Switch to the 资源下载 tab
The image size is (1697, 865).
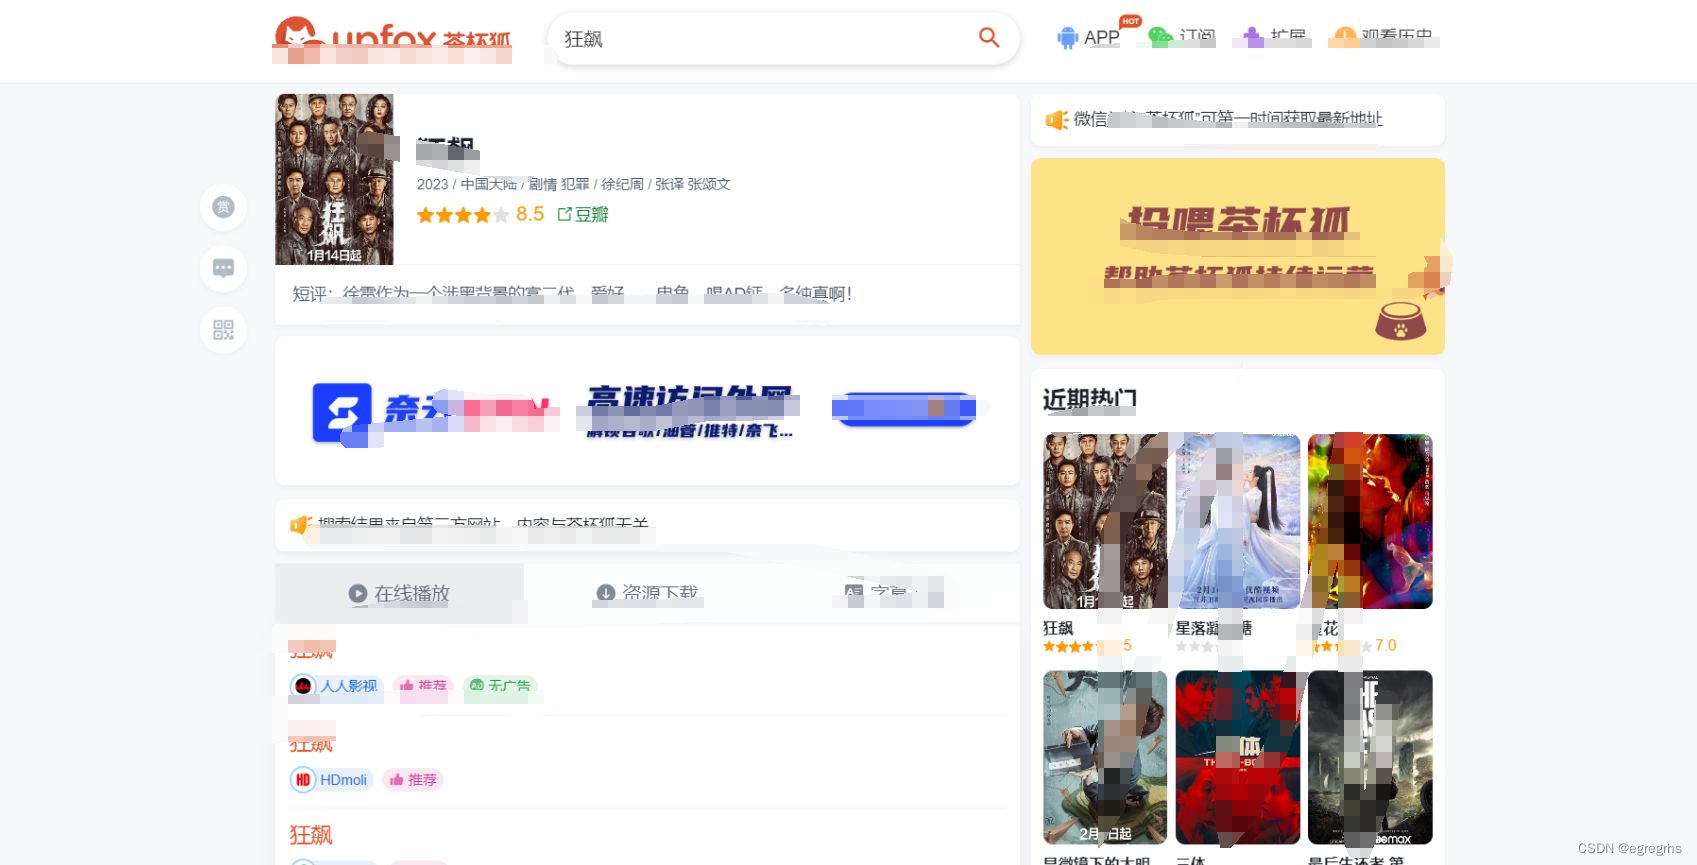pyautogui.click(x=647, y=593)
